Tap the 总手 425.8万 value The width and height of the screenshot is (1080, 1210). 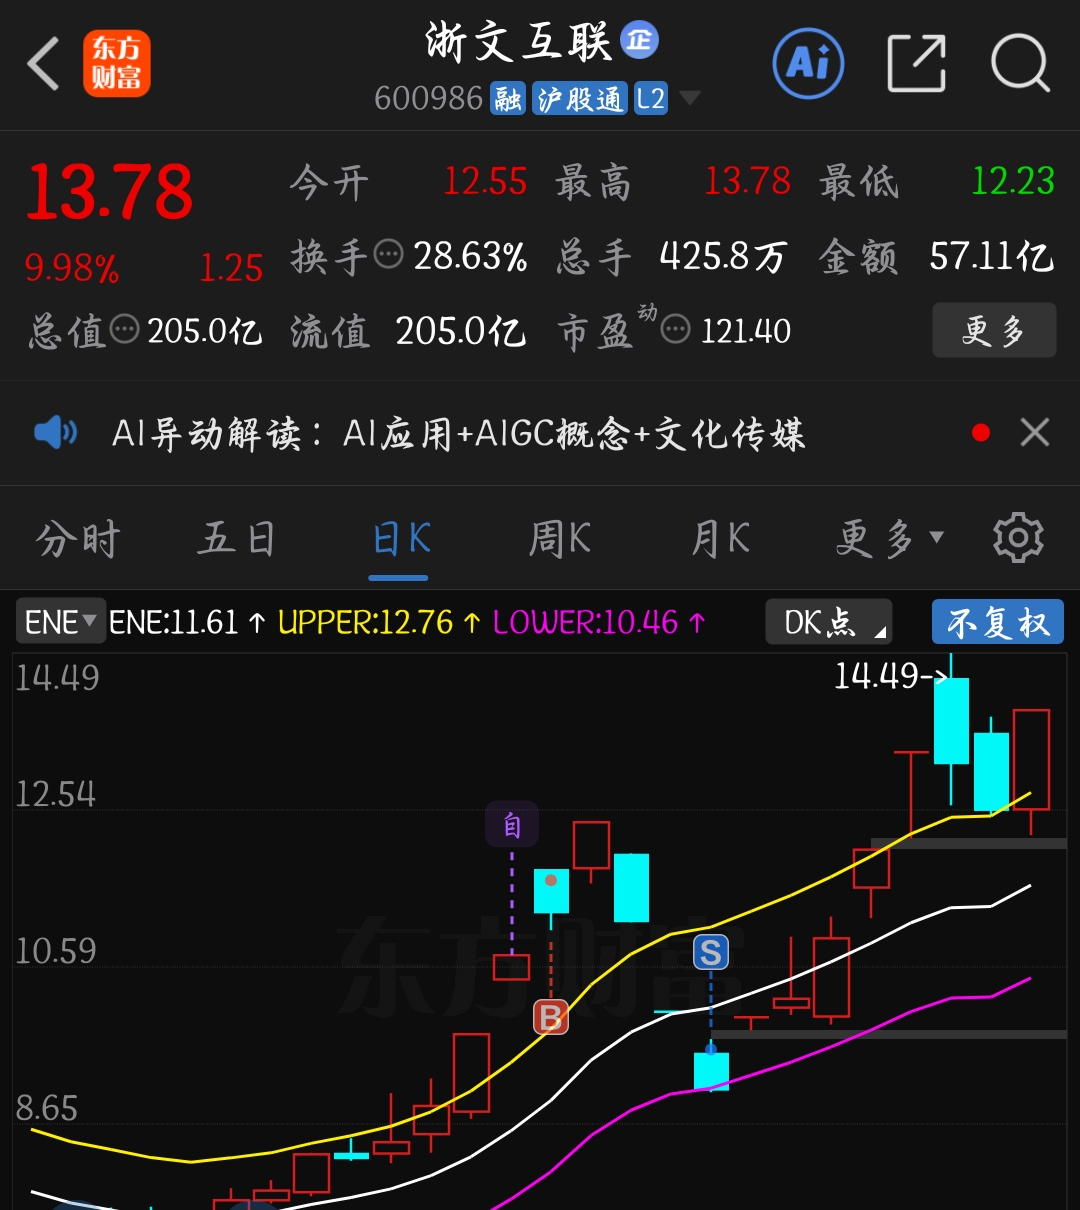click(x=722, y=257)
